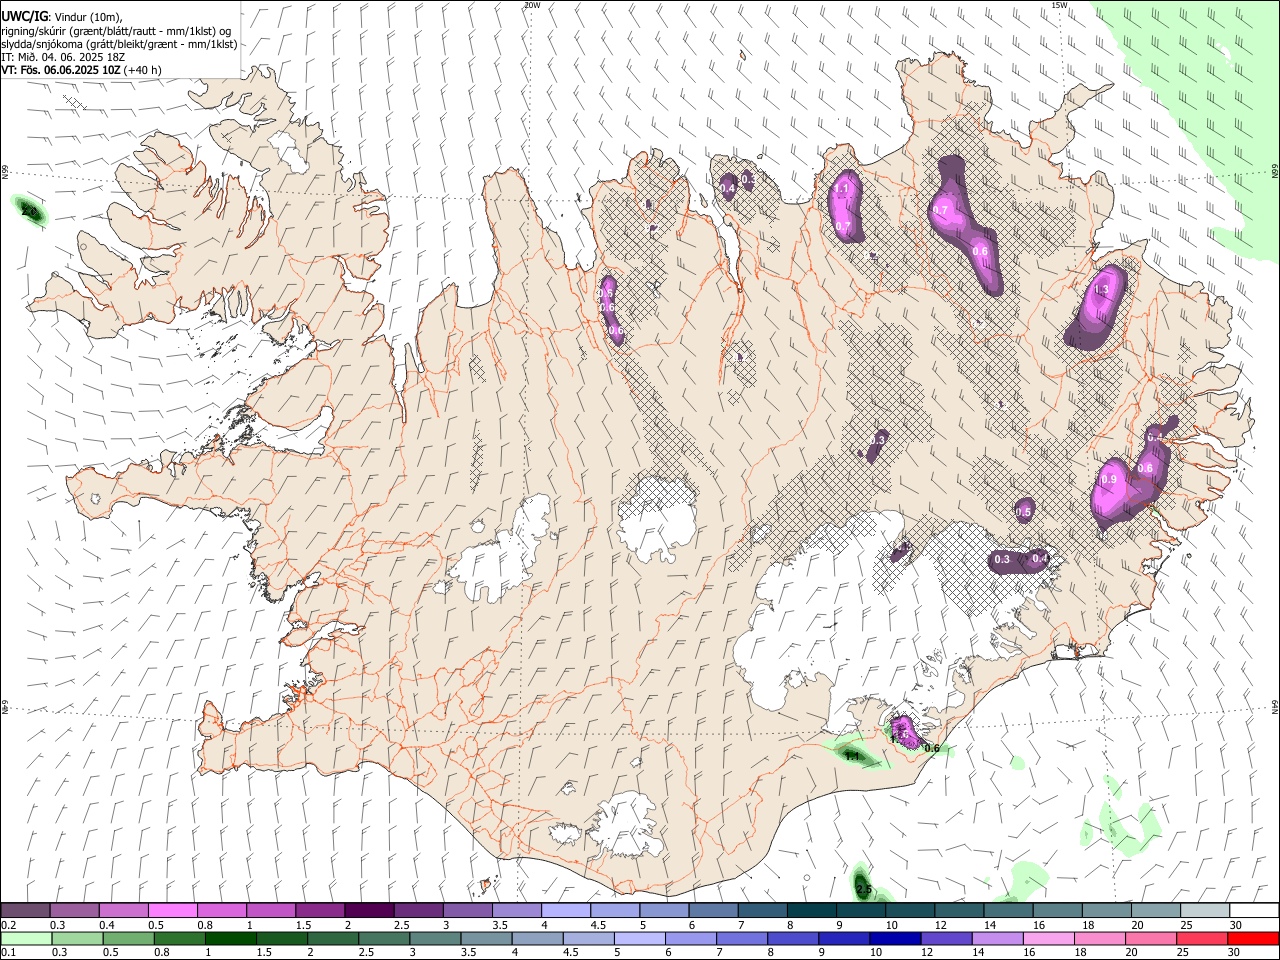Select the dark purple snow swatch starting at 2
Screen dimensions: 1280x960
tap(369, 910)
